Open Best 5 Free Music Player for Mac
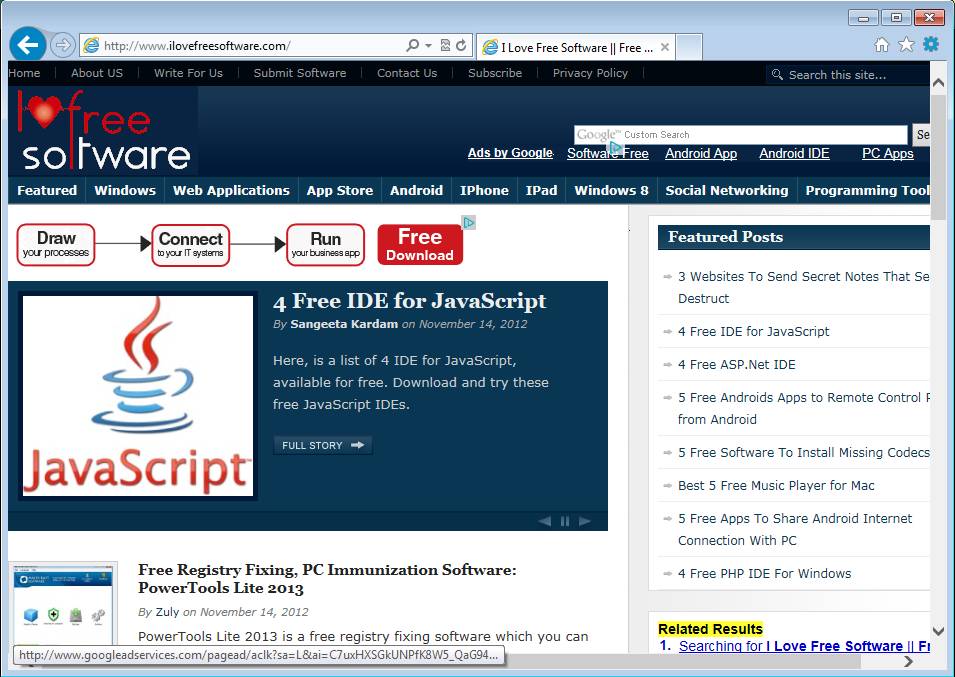955x677 pixels. point(776,485)
